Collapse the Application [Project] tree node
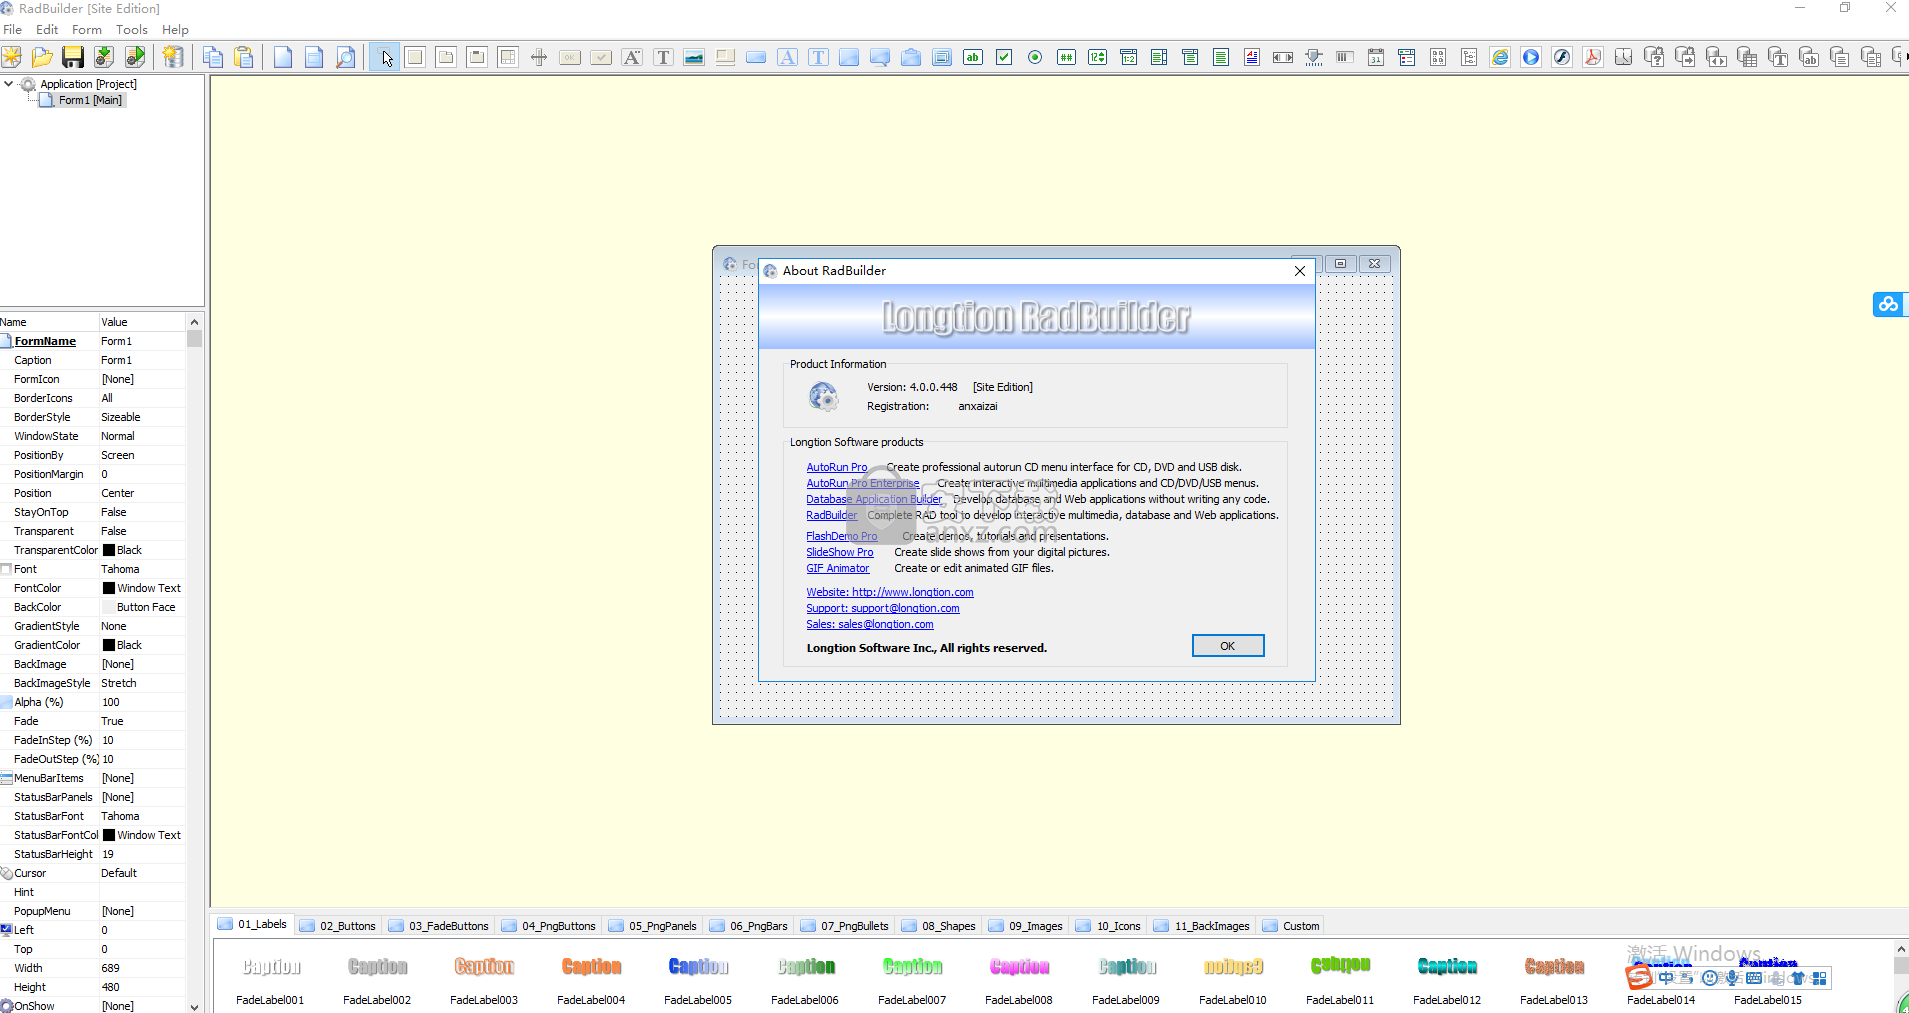Image resolution: width=1909 pixels, height=1013 pixels. coord(9,84)
